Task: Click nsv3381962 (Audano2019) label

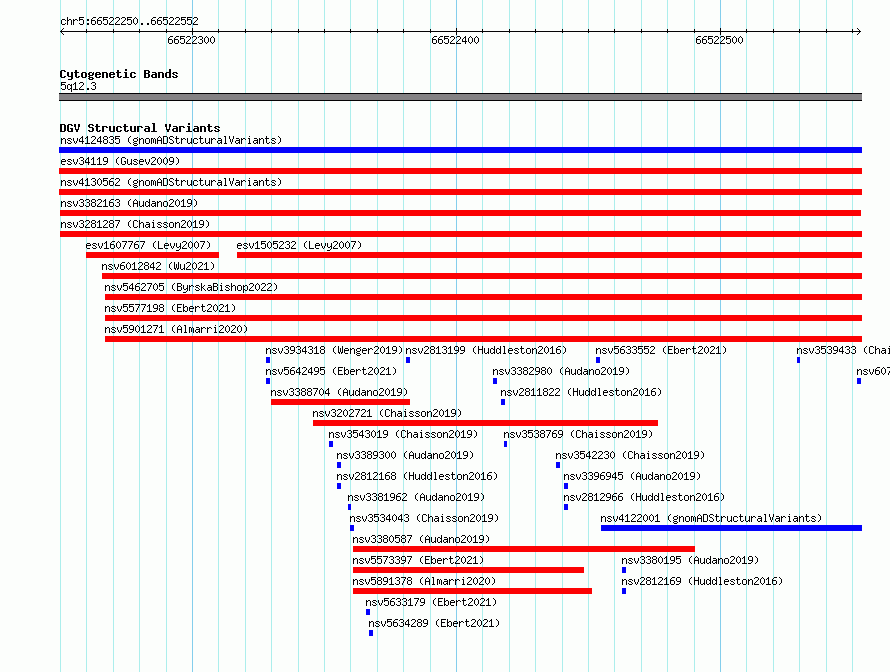Action: click(416, 497)
